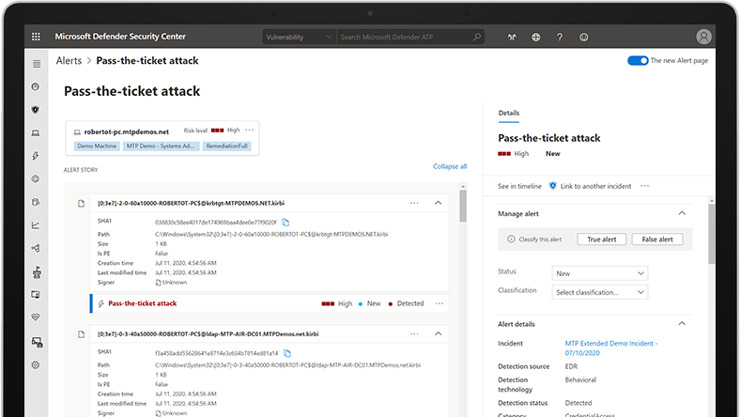
Task: Toggle The new Alert page switch
Action: 638,60
